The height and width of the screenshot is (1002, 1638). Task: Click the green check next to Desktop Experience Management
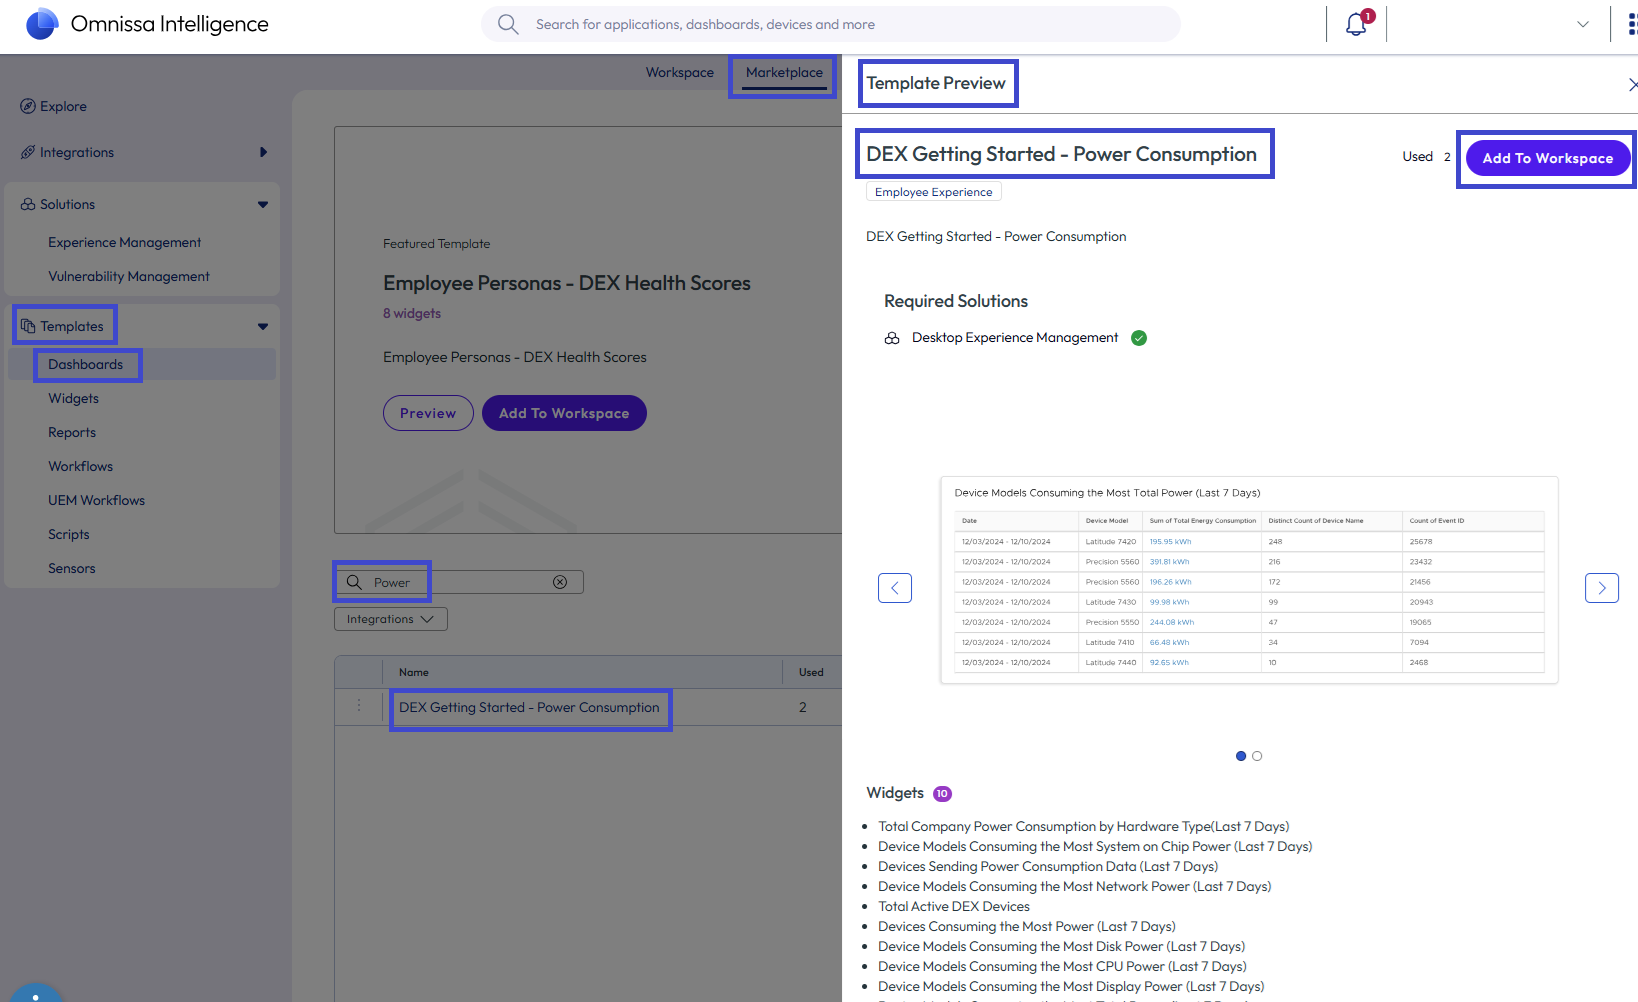coord(1139,338)
